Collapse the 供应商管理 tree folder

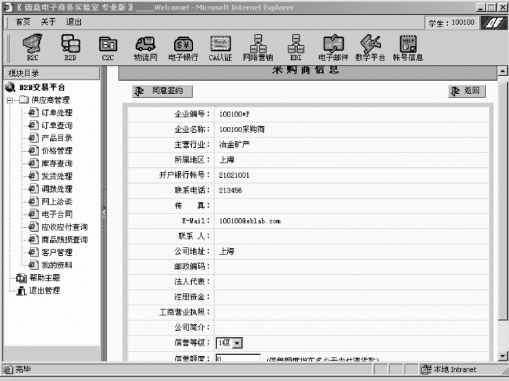[10, 100]
